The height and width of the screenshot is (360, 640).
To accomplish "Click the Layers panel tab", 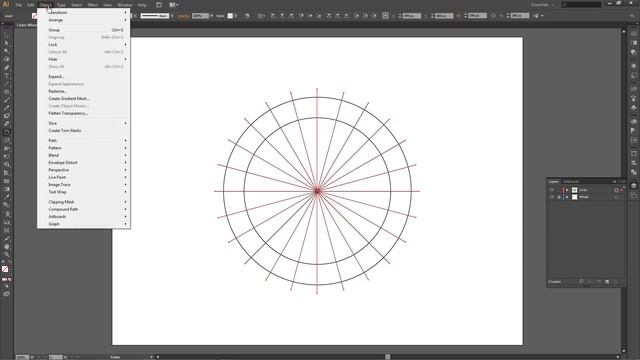I will click(554, 182).
